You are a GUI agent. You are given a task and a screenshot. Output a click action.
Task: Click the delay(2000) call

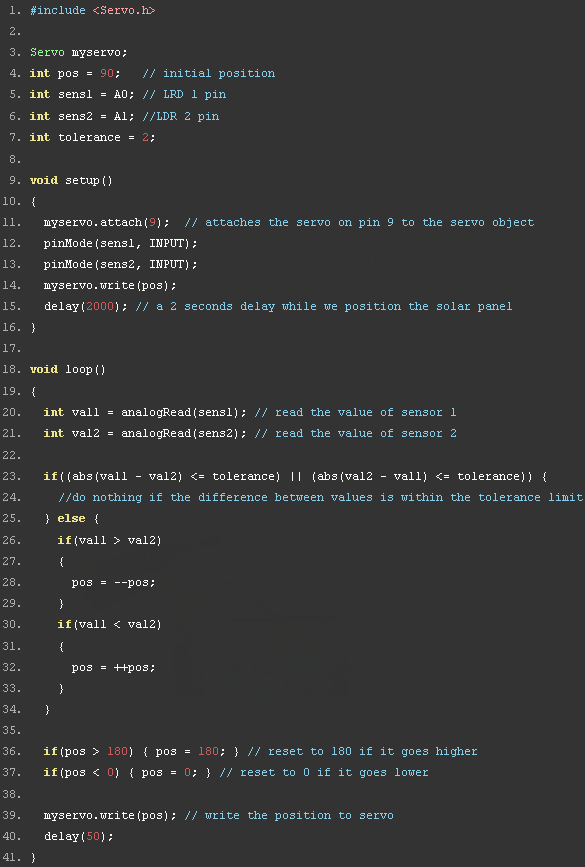(x=82, y=306)
